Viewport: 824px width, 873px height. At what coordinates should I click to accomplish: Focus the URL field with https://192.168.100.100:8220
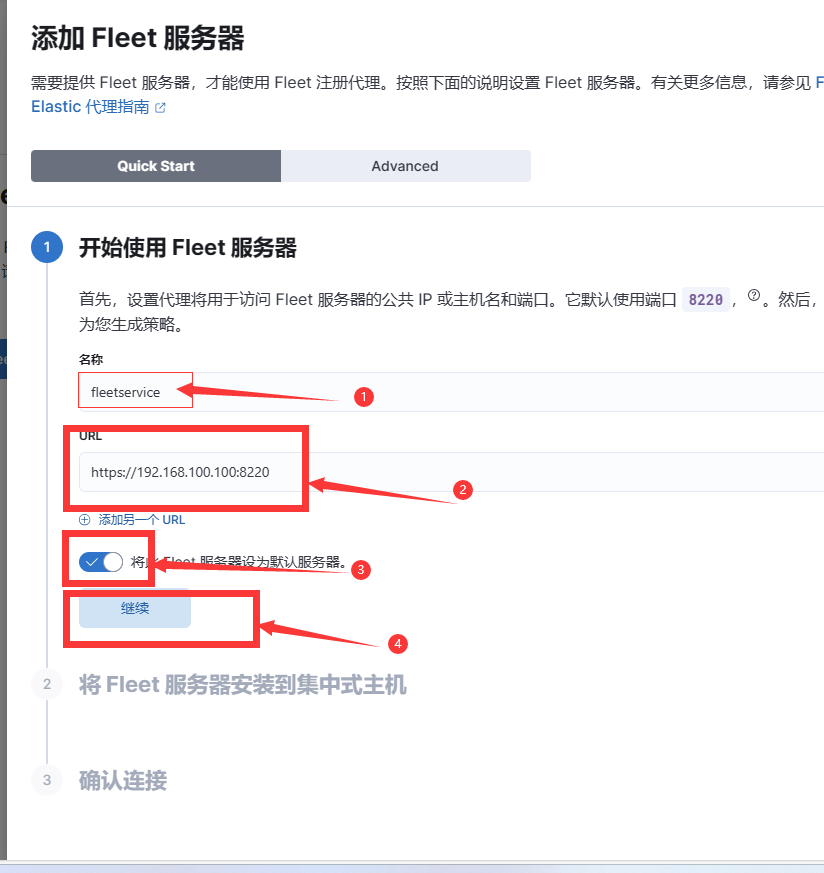(x=451, y=472)
